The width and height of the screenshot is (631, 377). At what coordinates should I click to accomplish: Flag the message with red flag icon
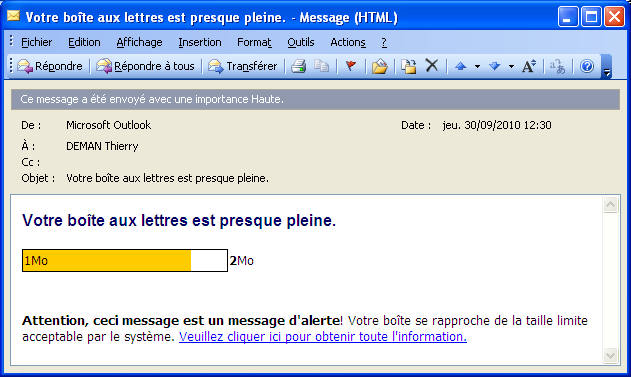351,66
